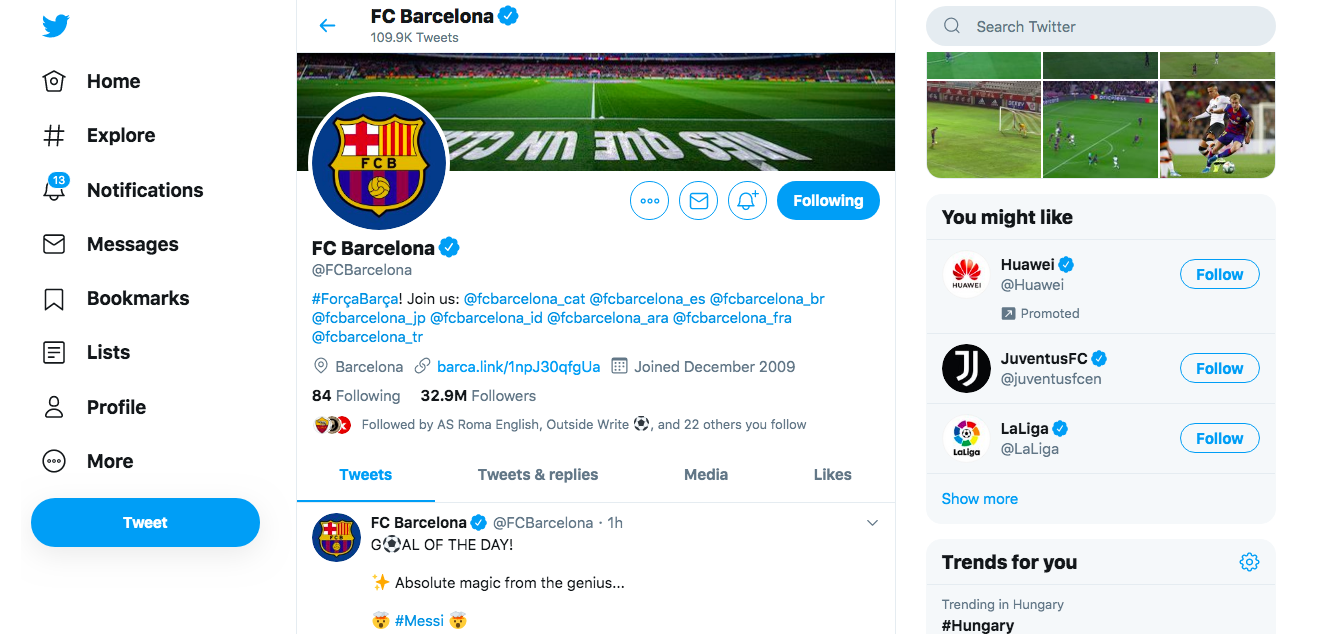Click the blue Tweet button
This screenshot has height=634, width=1327.
(145, 522)
